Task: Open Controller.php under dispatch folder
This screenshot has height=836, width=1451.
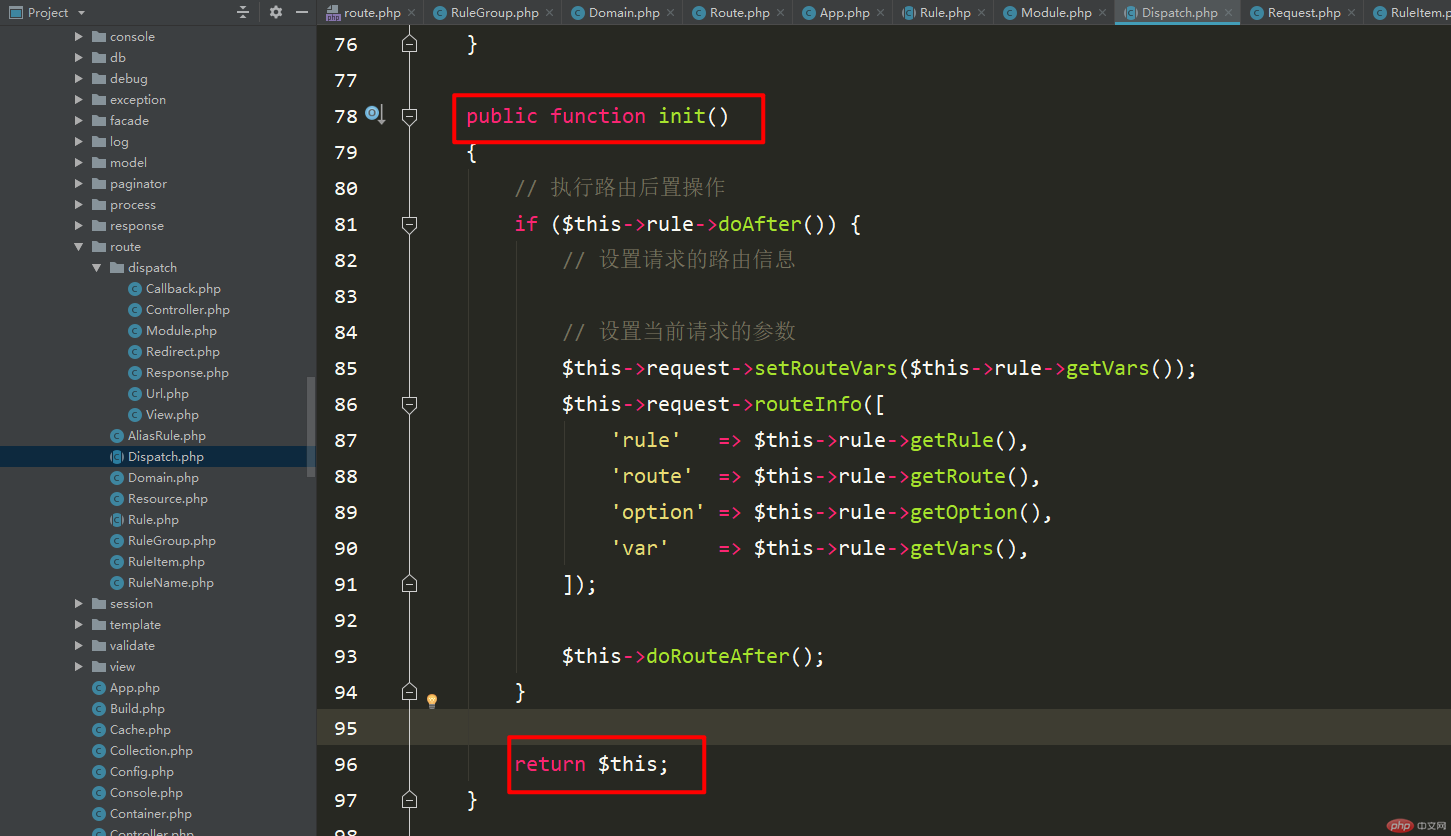Action: [x=179, y=309]
